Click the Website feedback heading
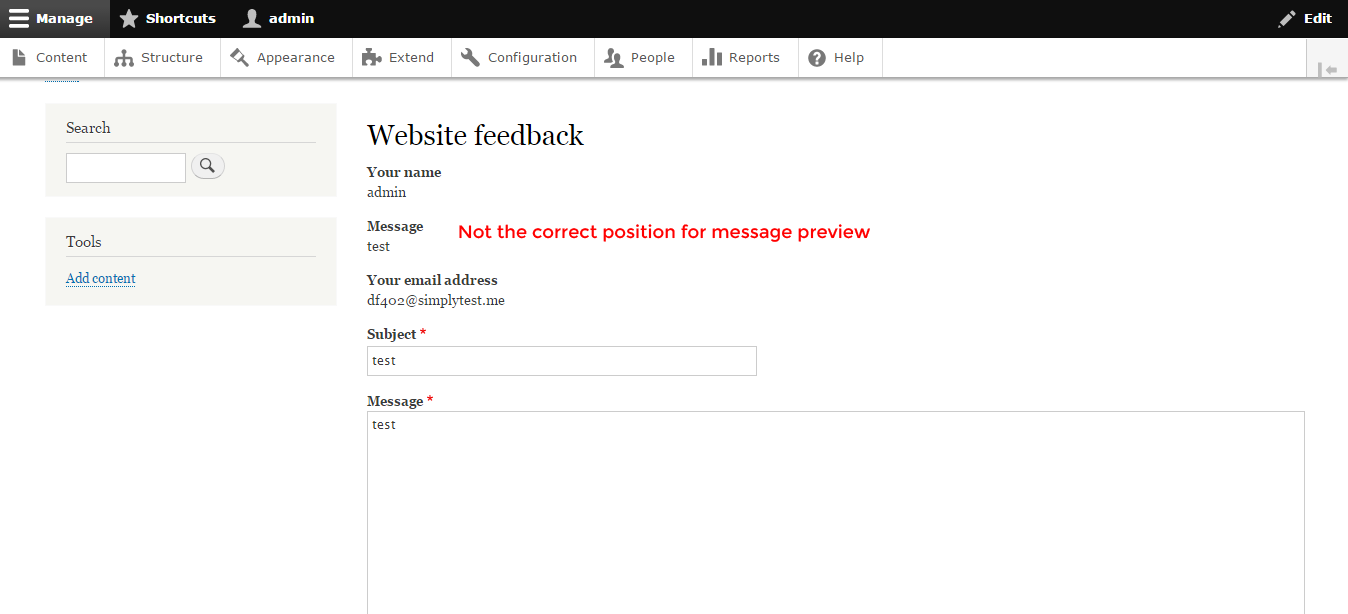Screen dimensions: 1348x614 (475, 135)
